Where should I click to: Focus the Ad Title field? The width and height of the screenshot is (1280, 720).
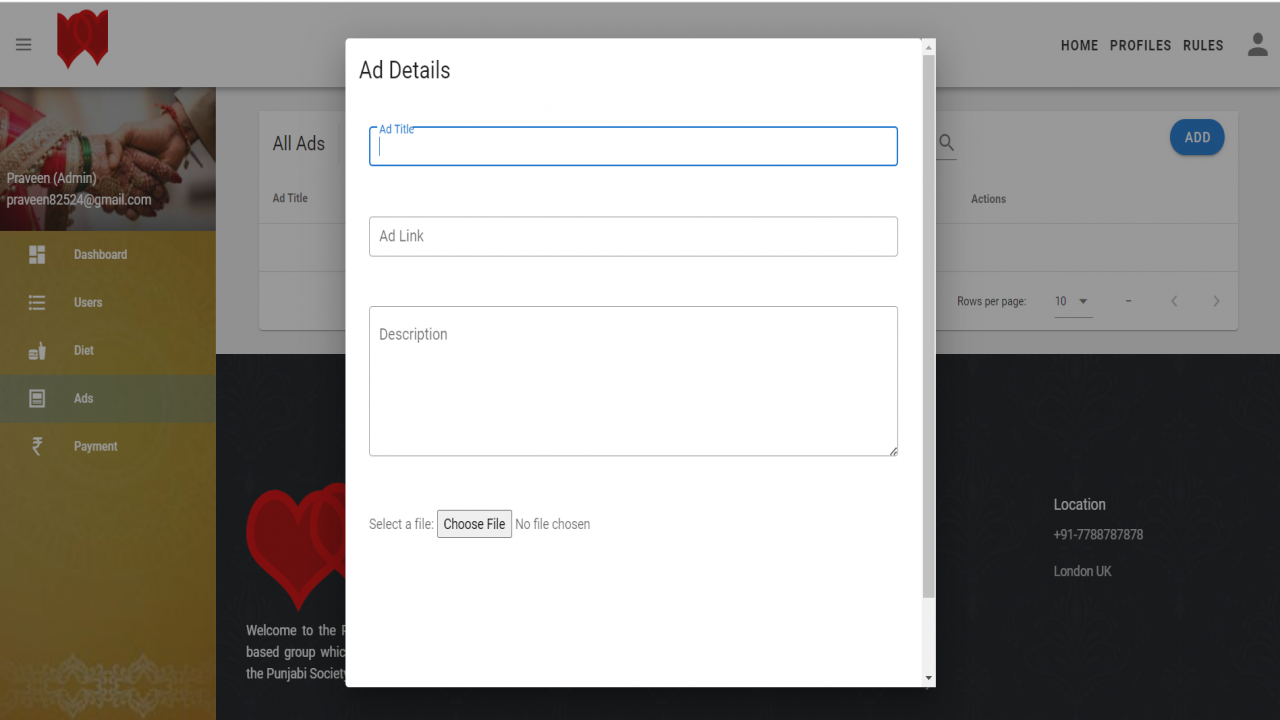coord(633,146)
